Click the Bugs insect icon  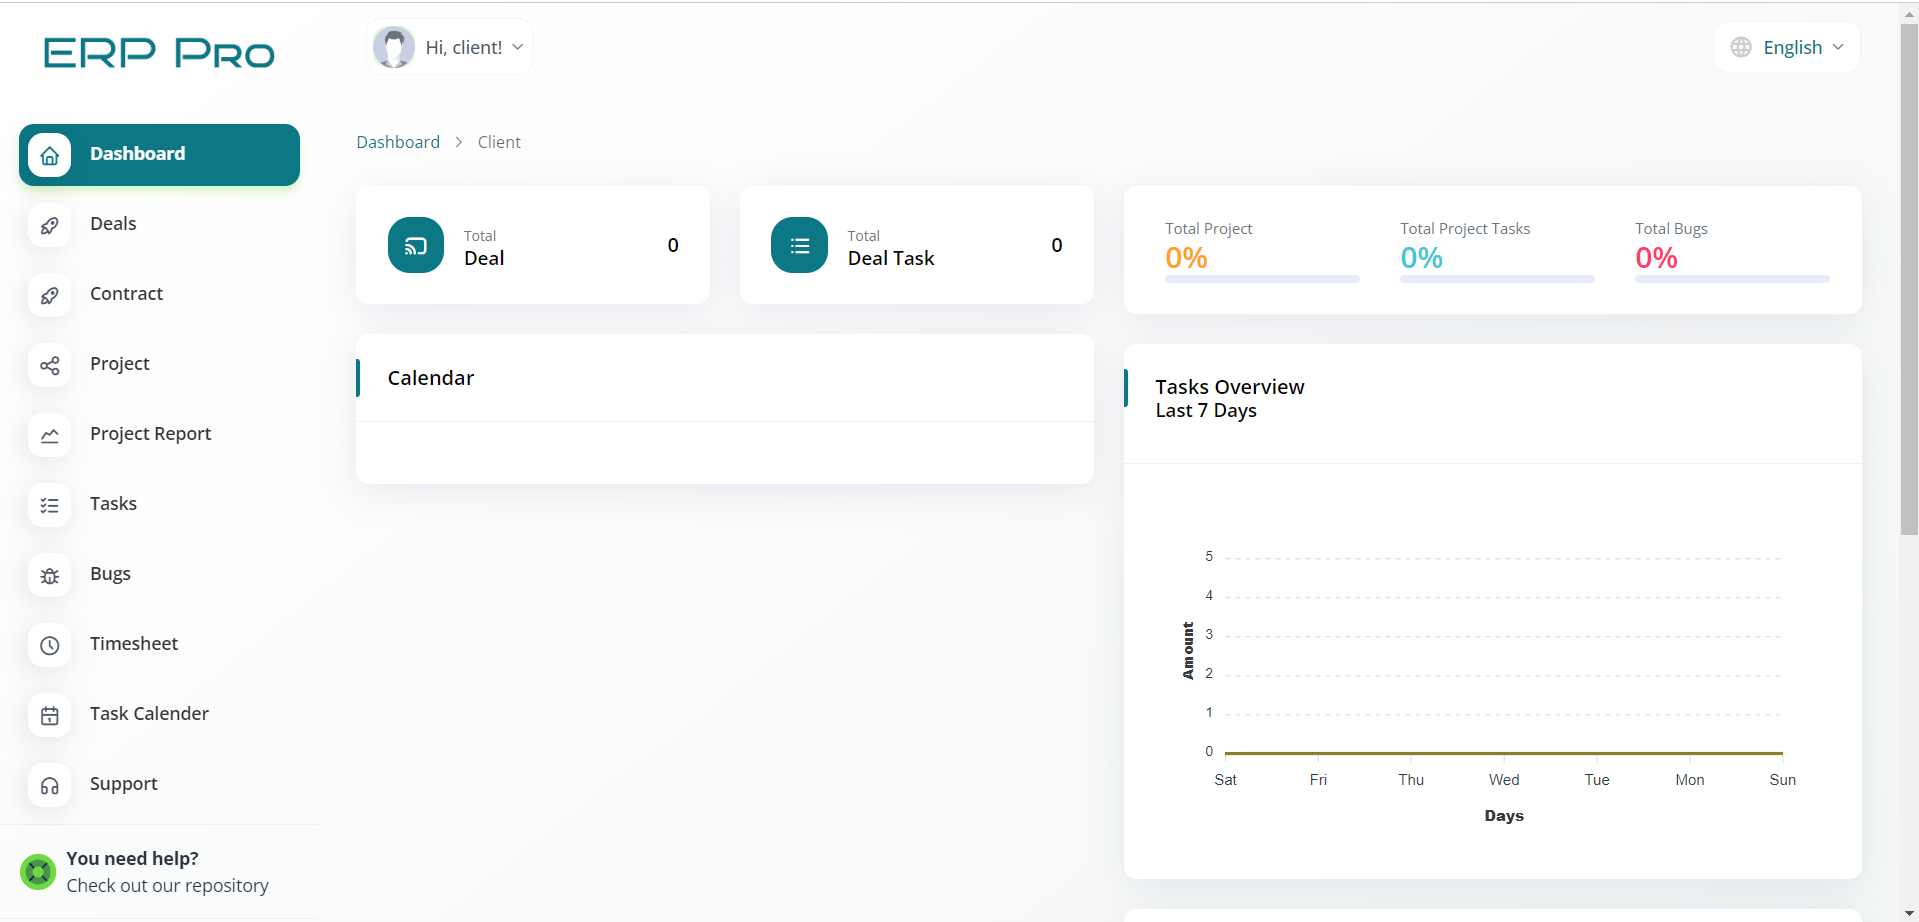49,575
